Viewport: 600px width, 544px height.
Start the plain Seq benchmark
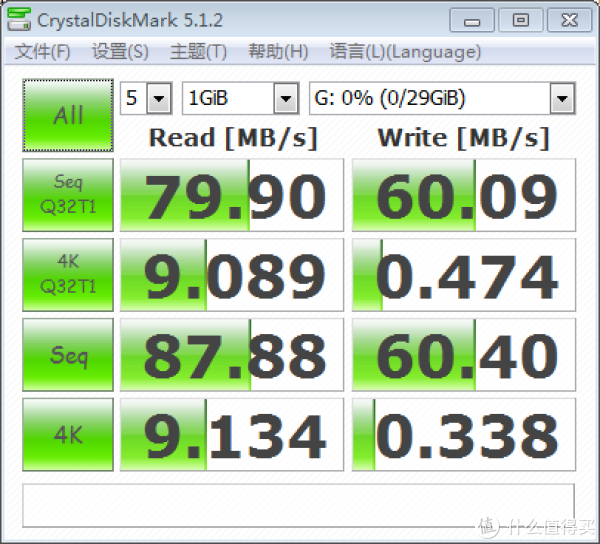tap(68, 355)
